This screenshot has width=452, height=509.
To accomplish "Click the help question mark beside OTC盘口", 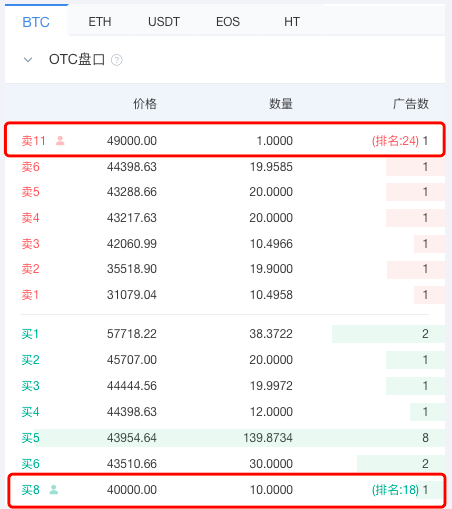I will coord(116,60).
